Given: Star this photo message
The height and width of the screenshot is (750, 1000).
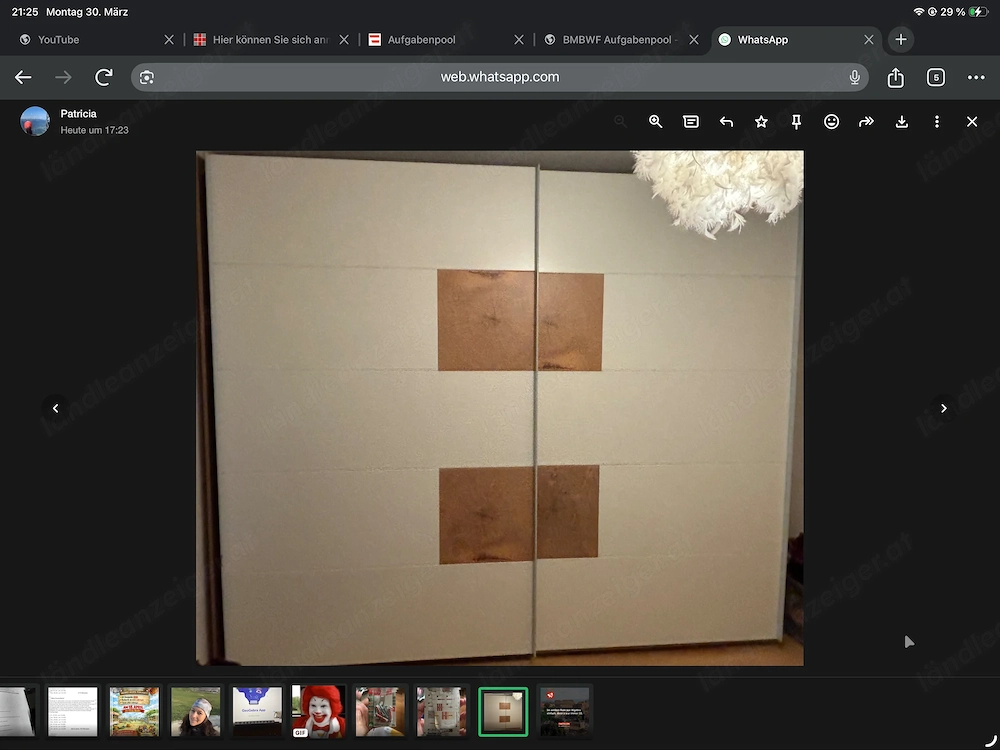Looking at the screenshot, I should point(761,121).
